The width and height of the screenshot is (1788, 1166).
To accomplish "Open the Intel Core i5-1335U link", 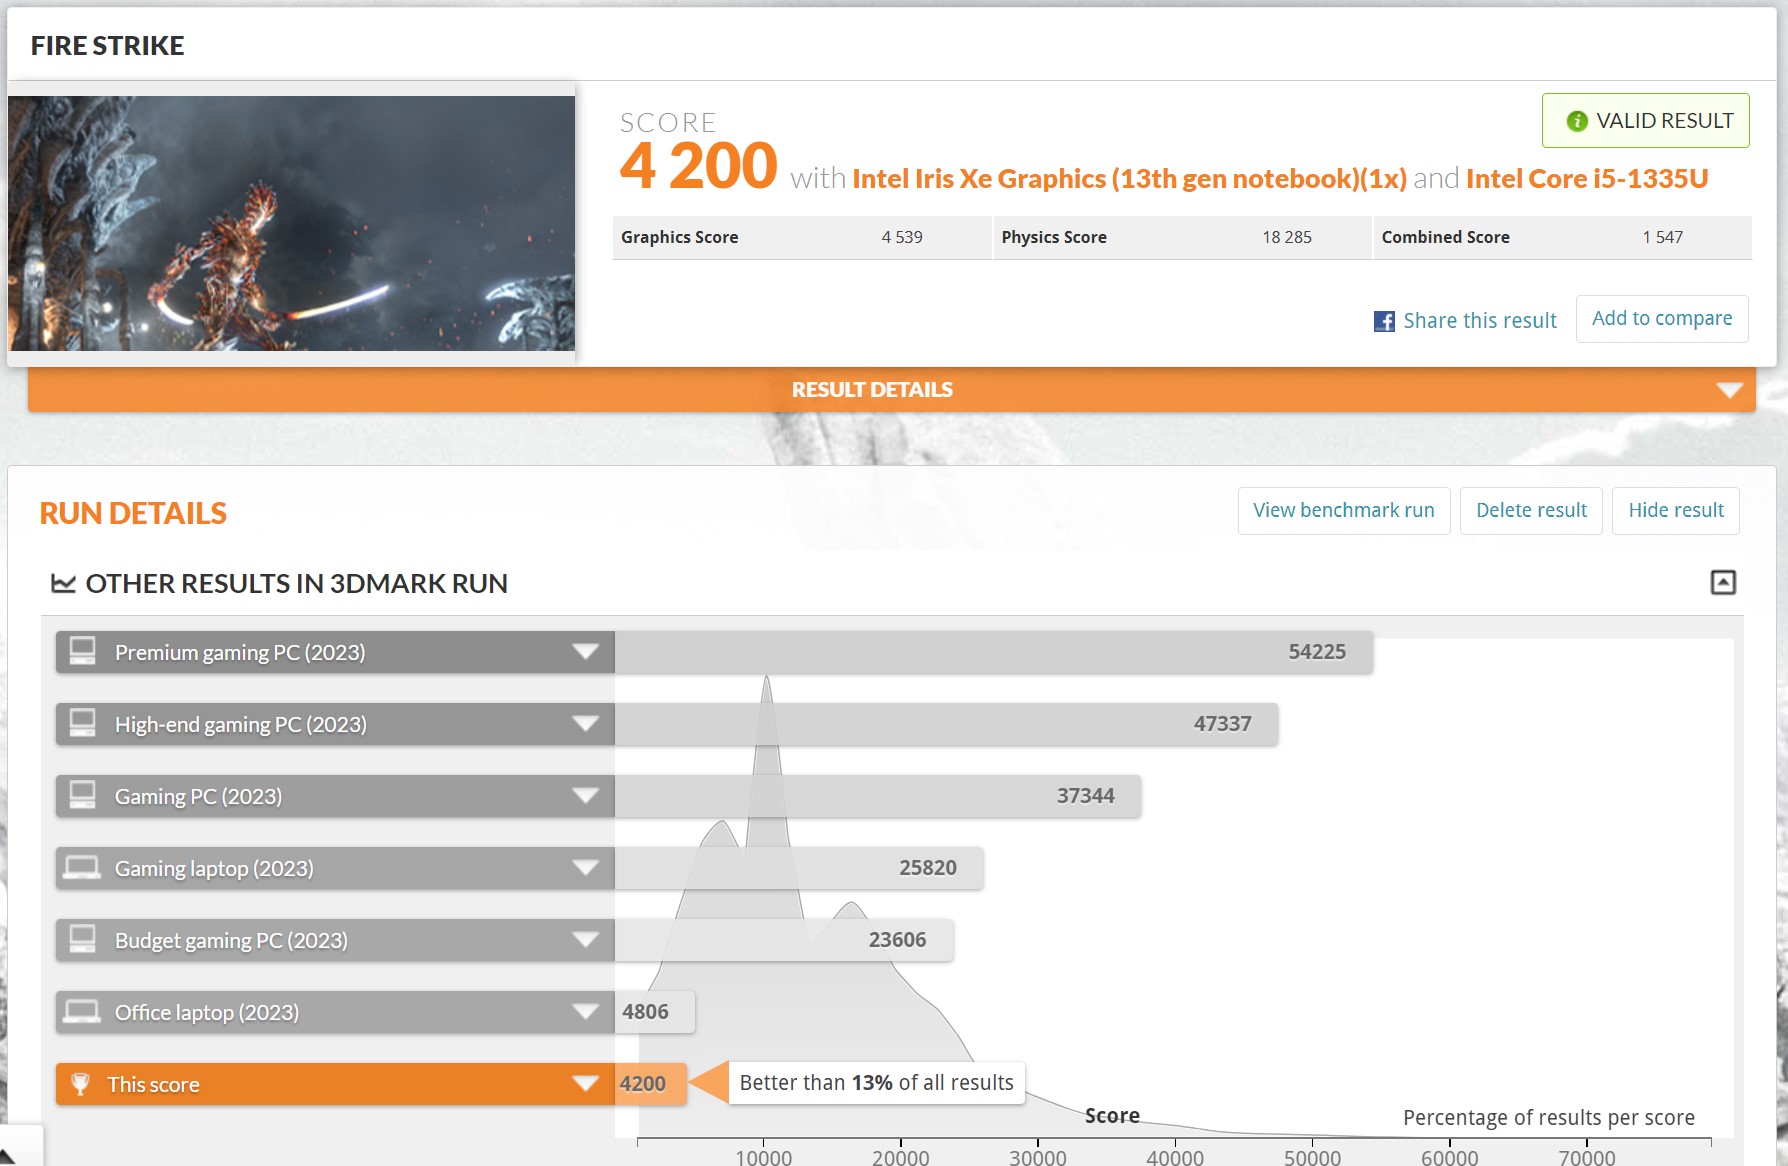I will tap(1587, 179).
